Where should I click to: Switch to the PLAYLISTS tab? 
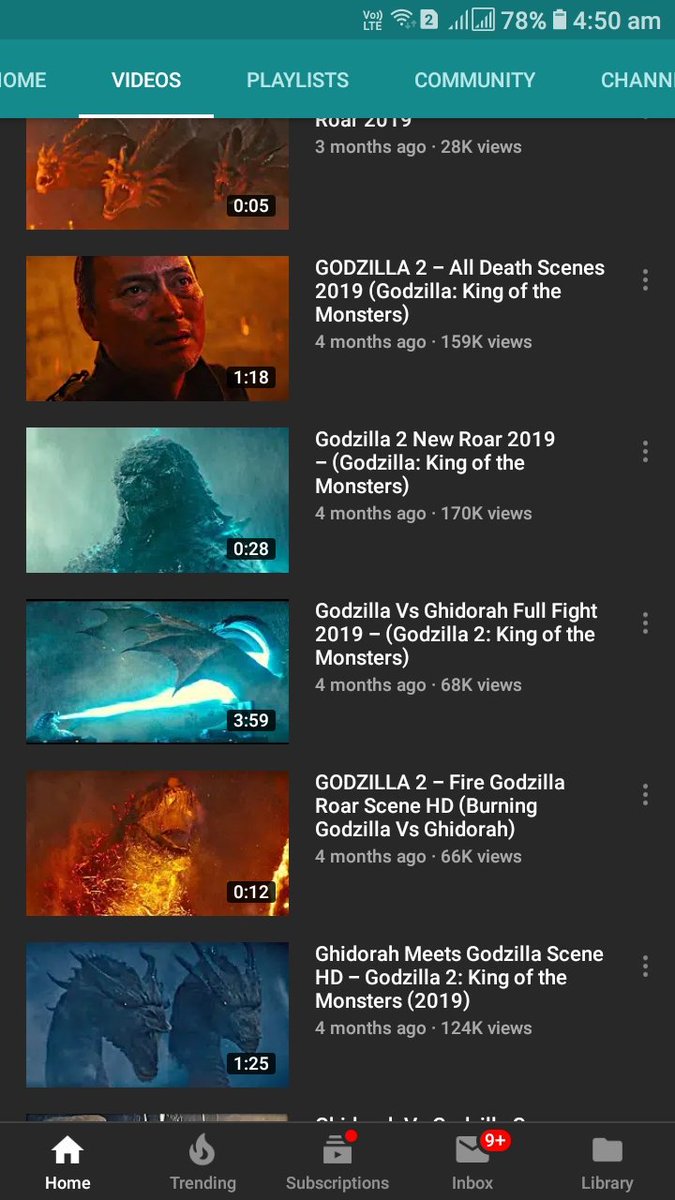(x=298, y=80)
